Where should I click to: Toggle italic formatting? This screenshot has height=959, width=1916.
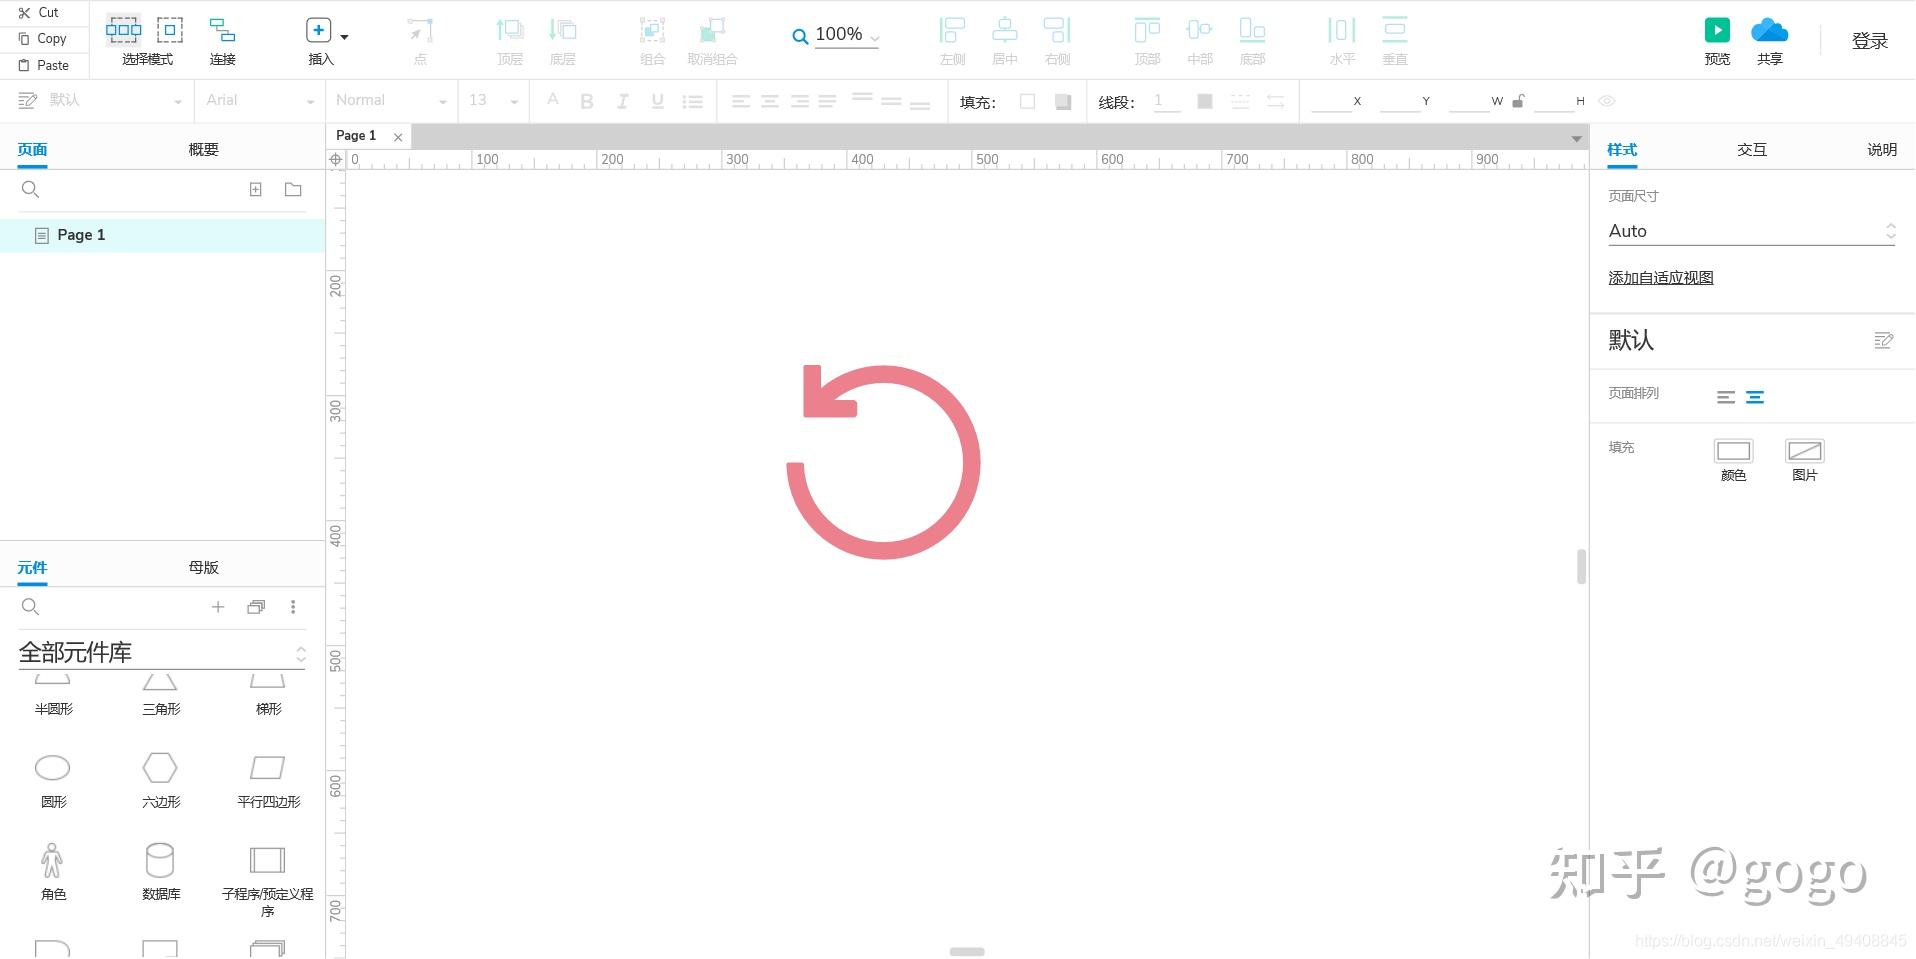[622, 101]
